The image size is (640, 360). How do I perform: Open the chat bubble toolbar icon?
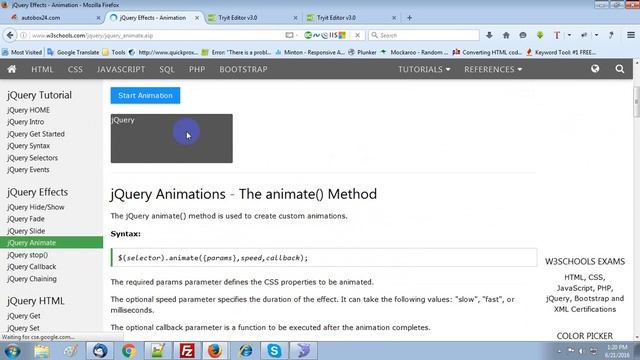pyautogui.click(x=523, y=36)
